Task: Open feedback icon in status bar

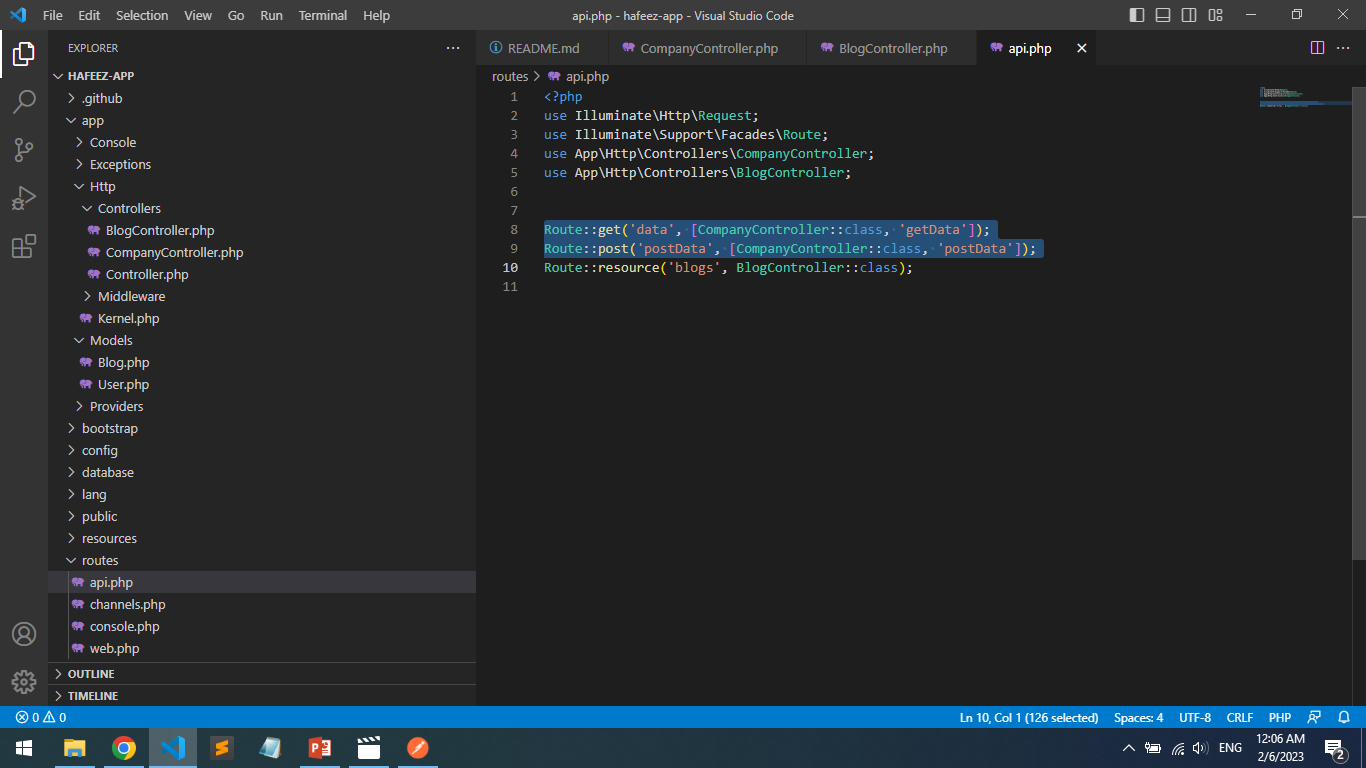Action: [1315, 718]
